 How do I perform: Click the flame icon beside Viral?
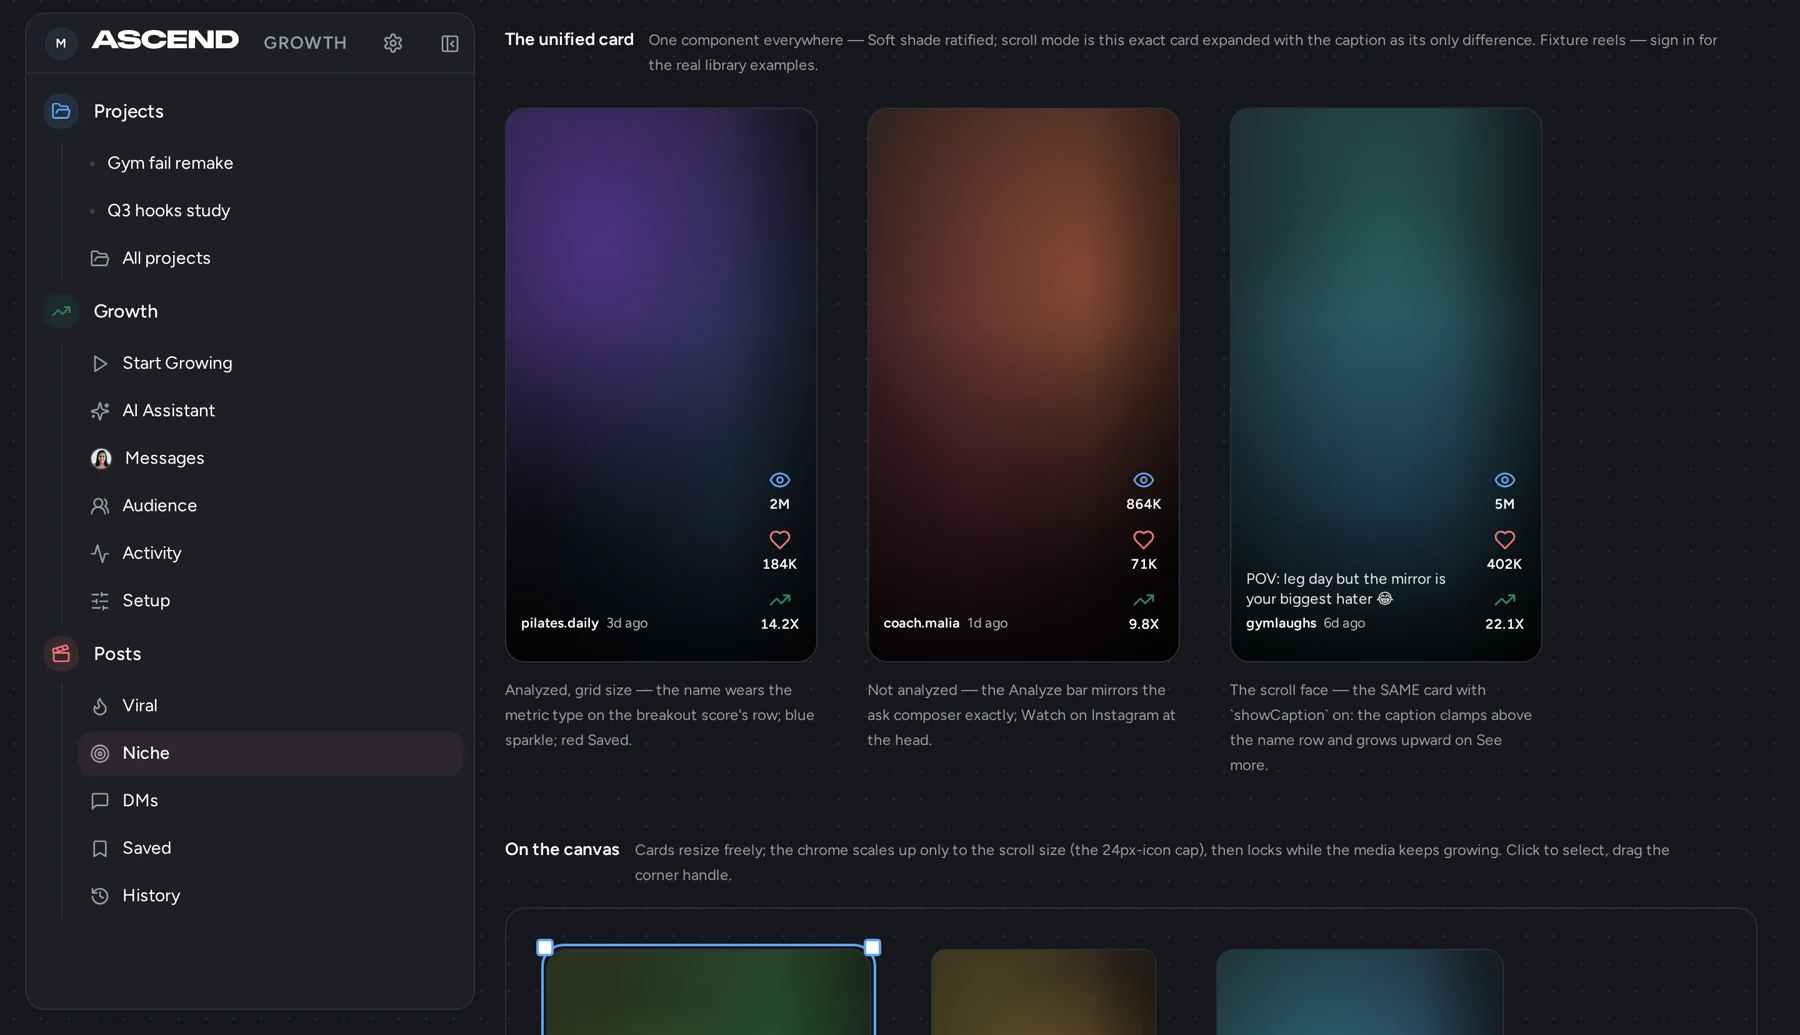100,706
